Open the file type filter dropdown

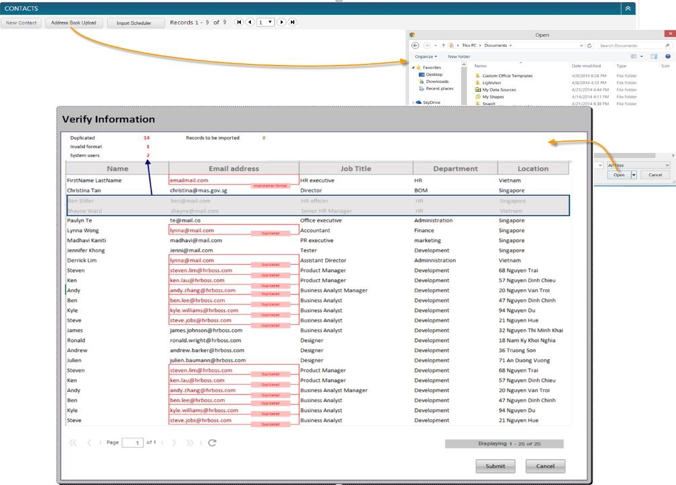[638, 165]
